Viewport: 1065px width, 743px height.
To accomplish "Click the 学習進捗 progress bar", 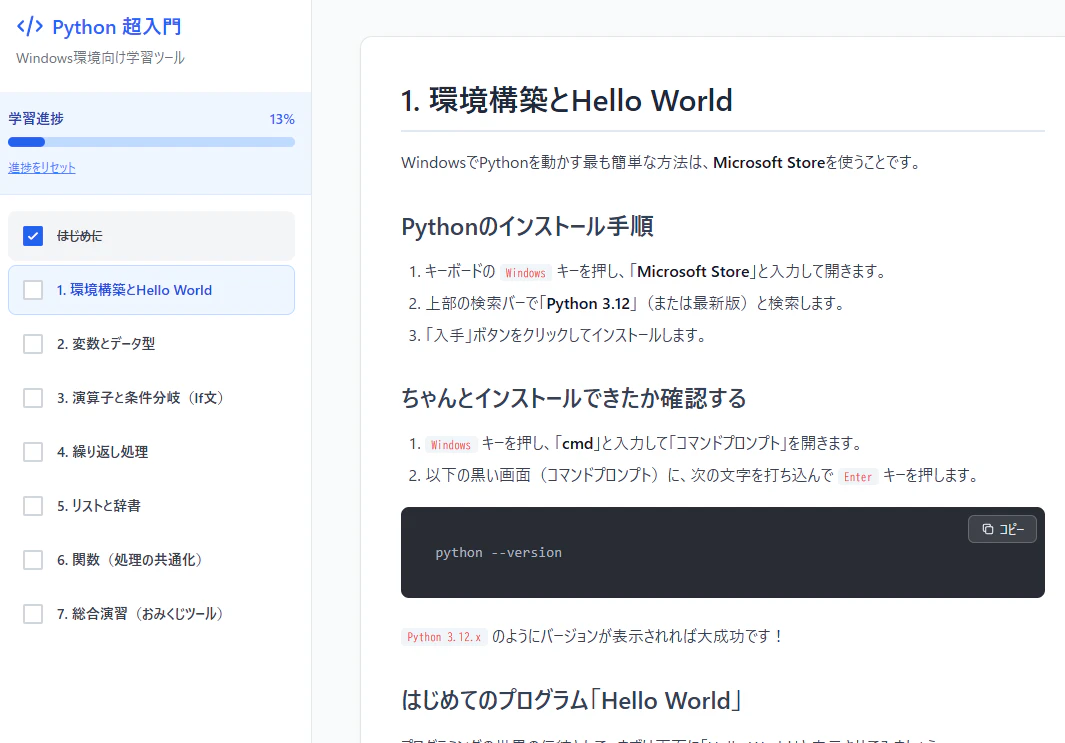I will pos(151,142).
